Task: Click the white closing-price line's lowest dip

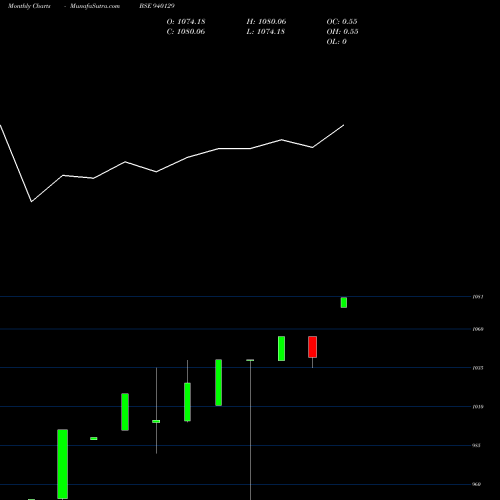Action: (32, 201)
